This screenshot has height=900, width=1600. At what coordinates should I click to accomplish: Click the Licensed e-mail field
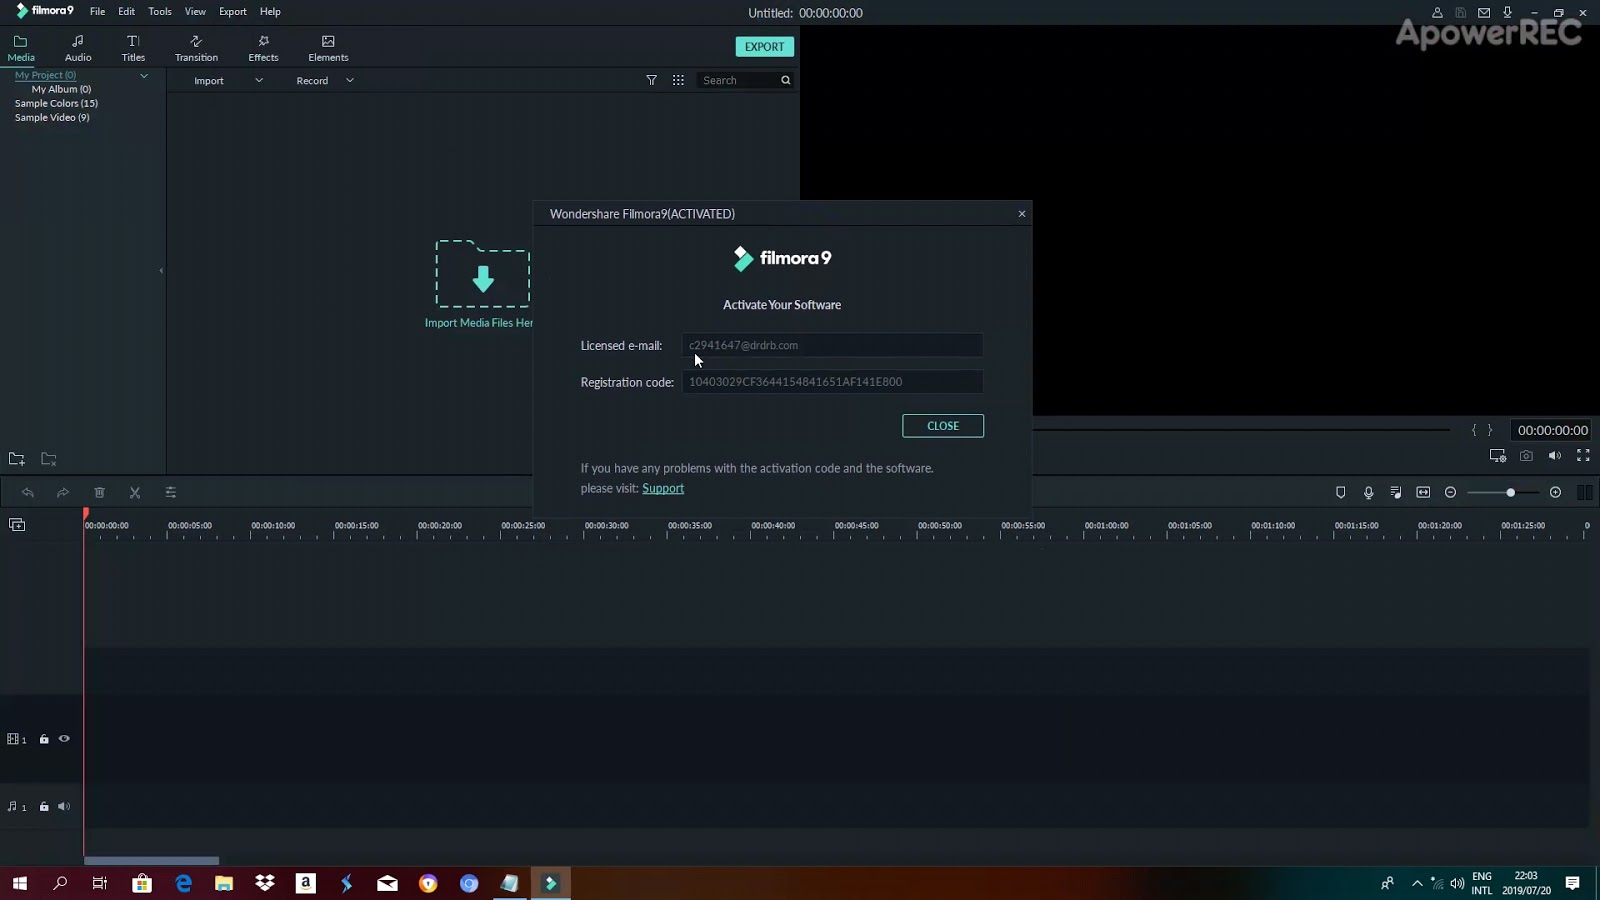(832, 345)
